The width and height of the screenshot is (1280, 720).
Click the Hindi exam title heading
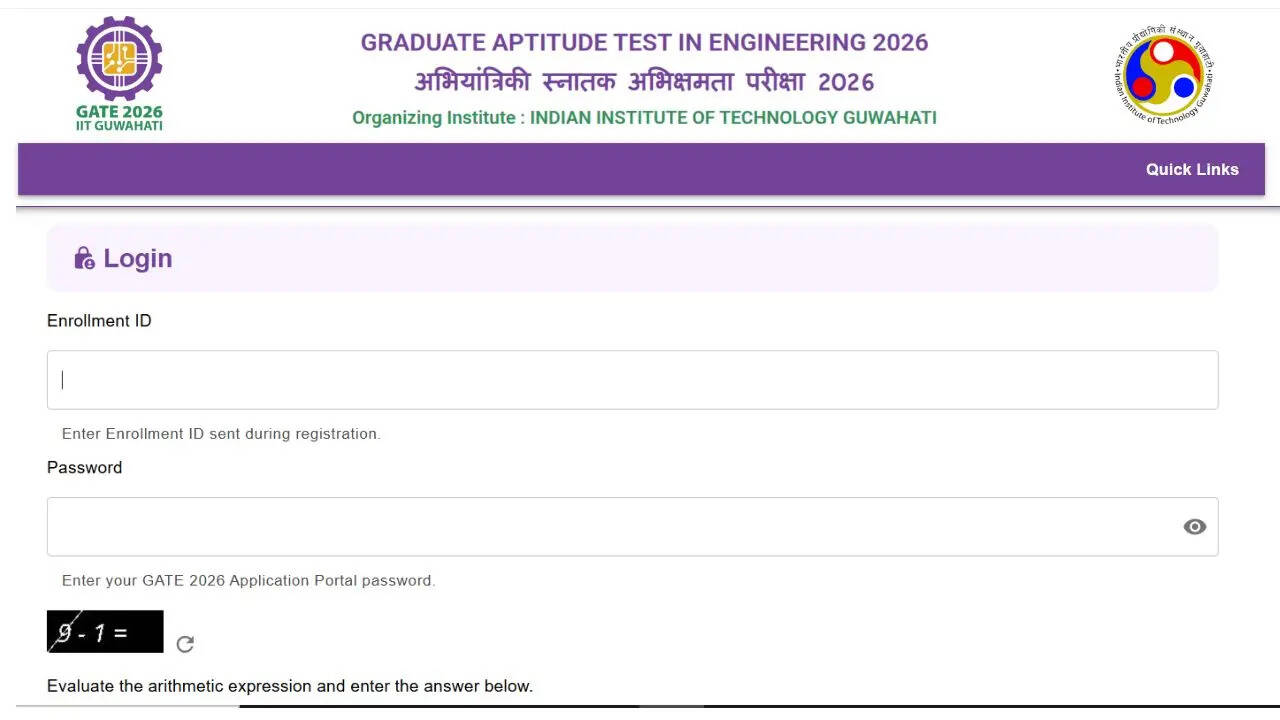pyautogui.click(x=644, y=82)
